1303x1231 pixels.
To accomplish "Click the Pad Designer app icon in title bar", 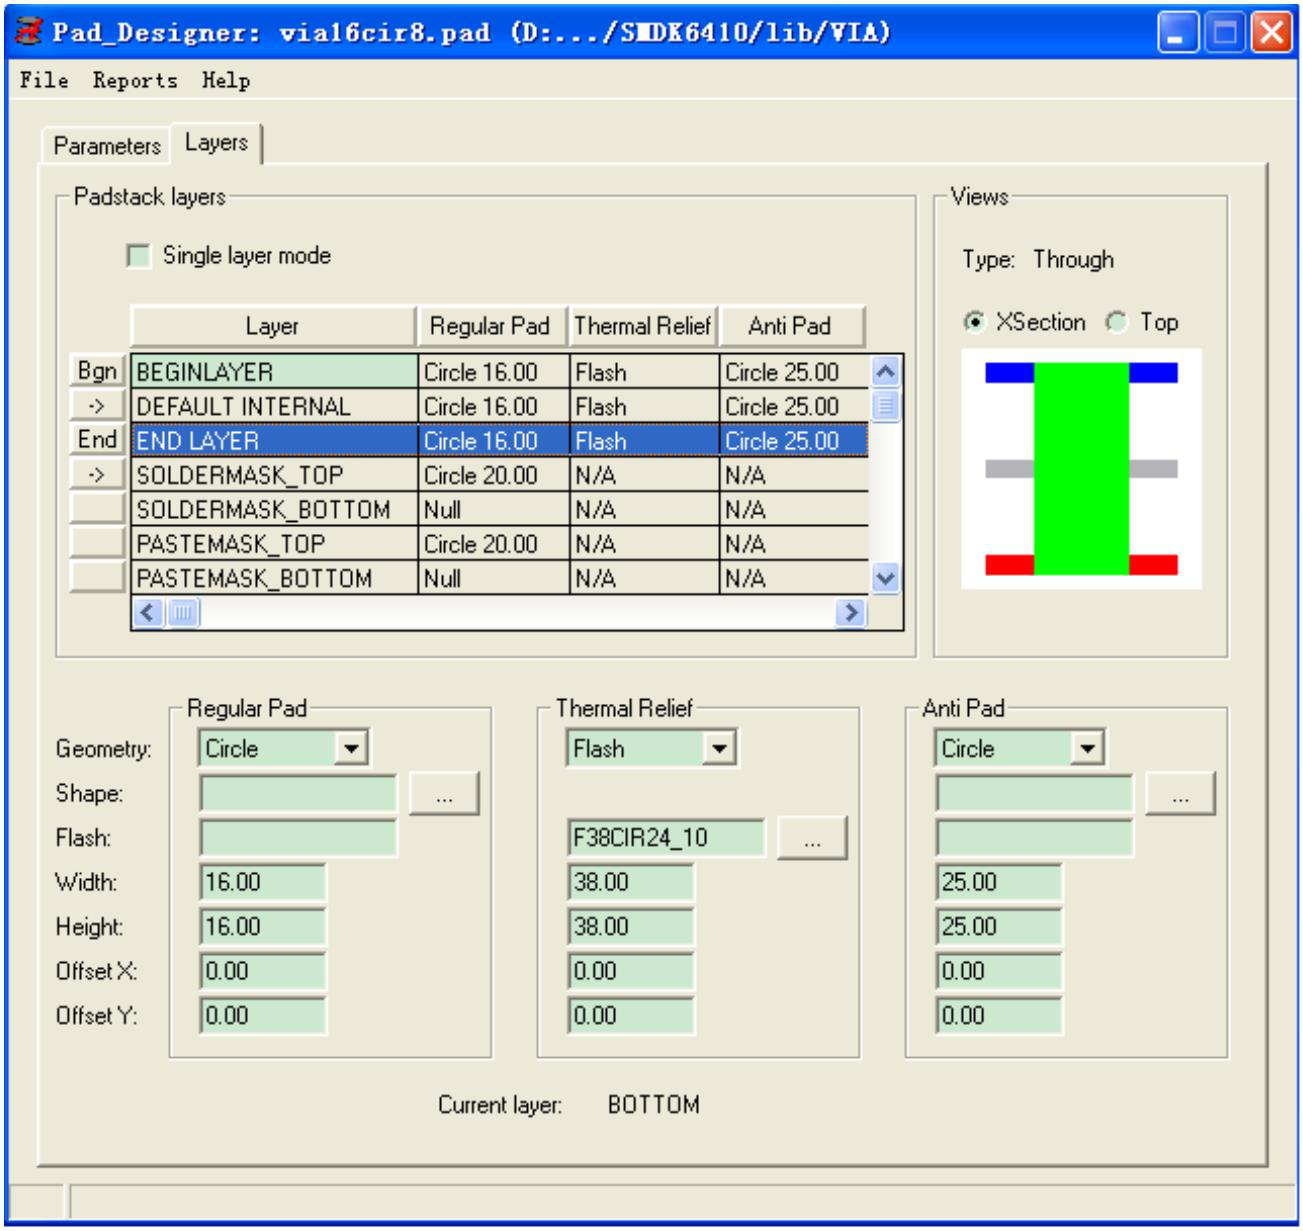I will 30,33.
